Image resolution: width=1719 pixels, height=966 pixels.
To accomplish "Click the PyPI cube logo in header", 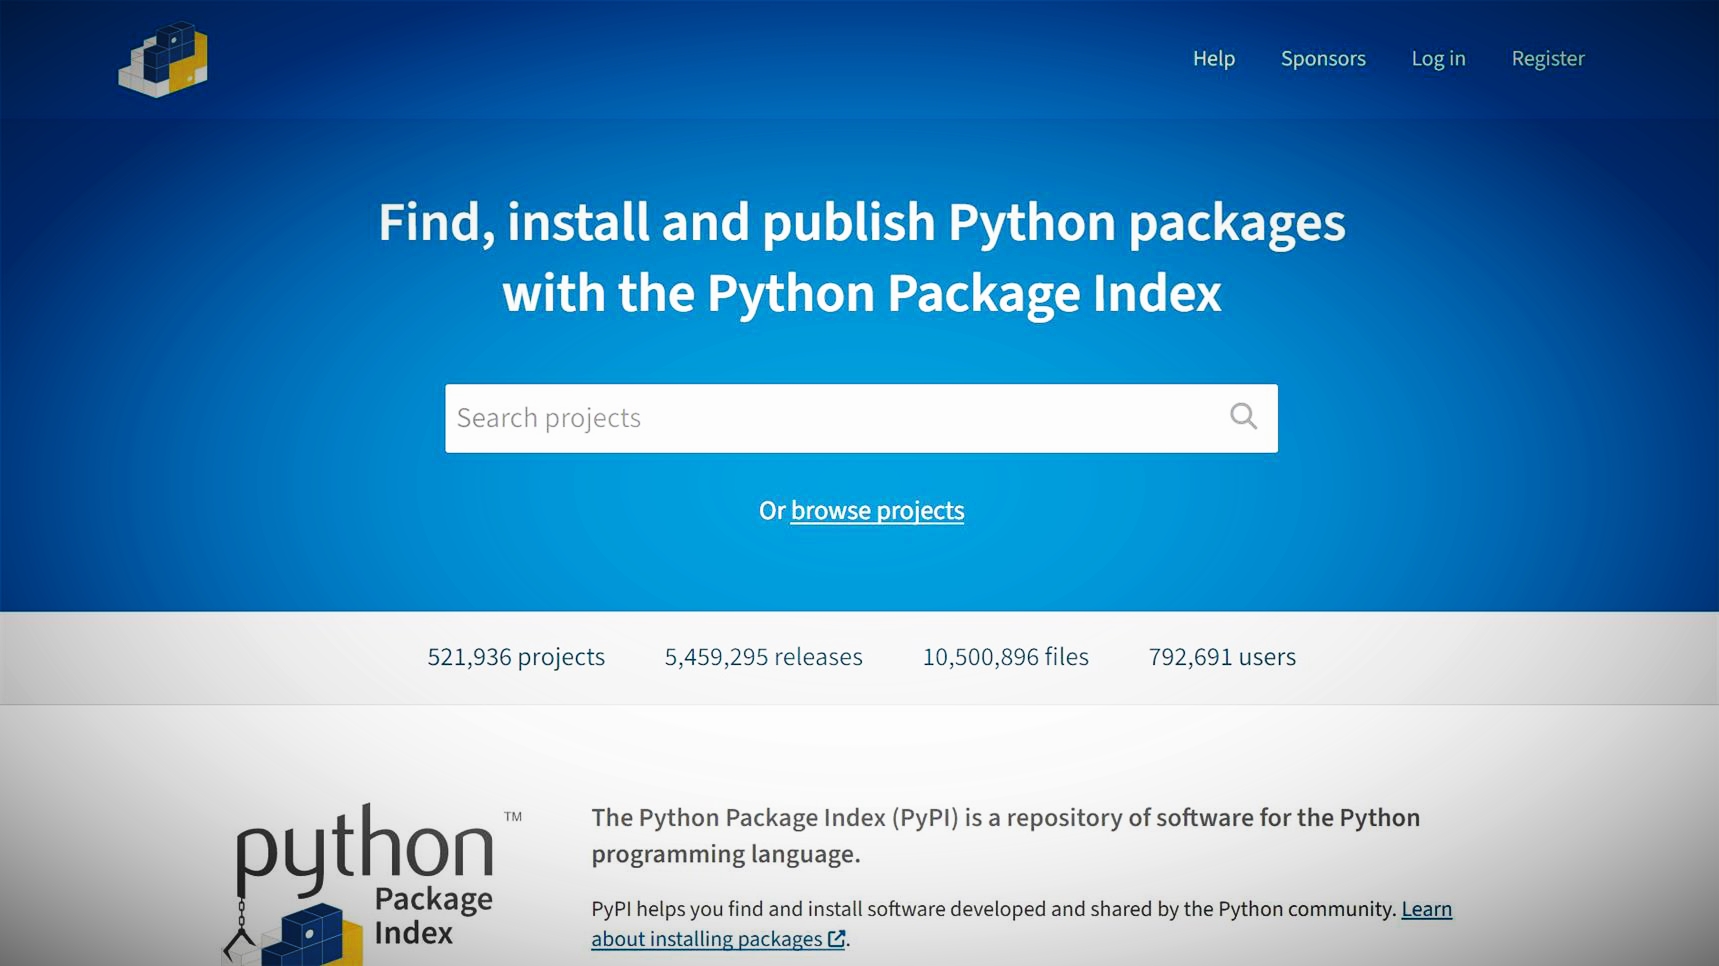I will [x=163, y=59].
